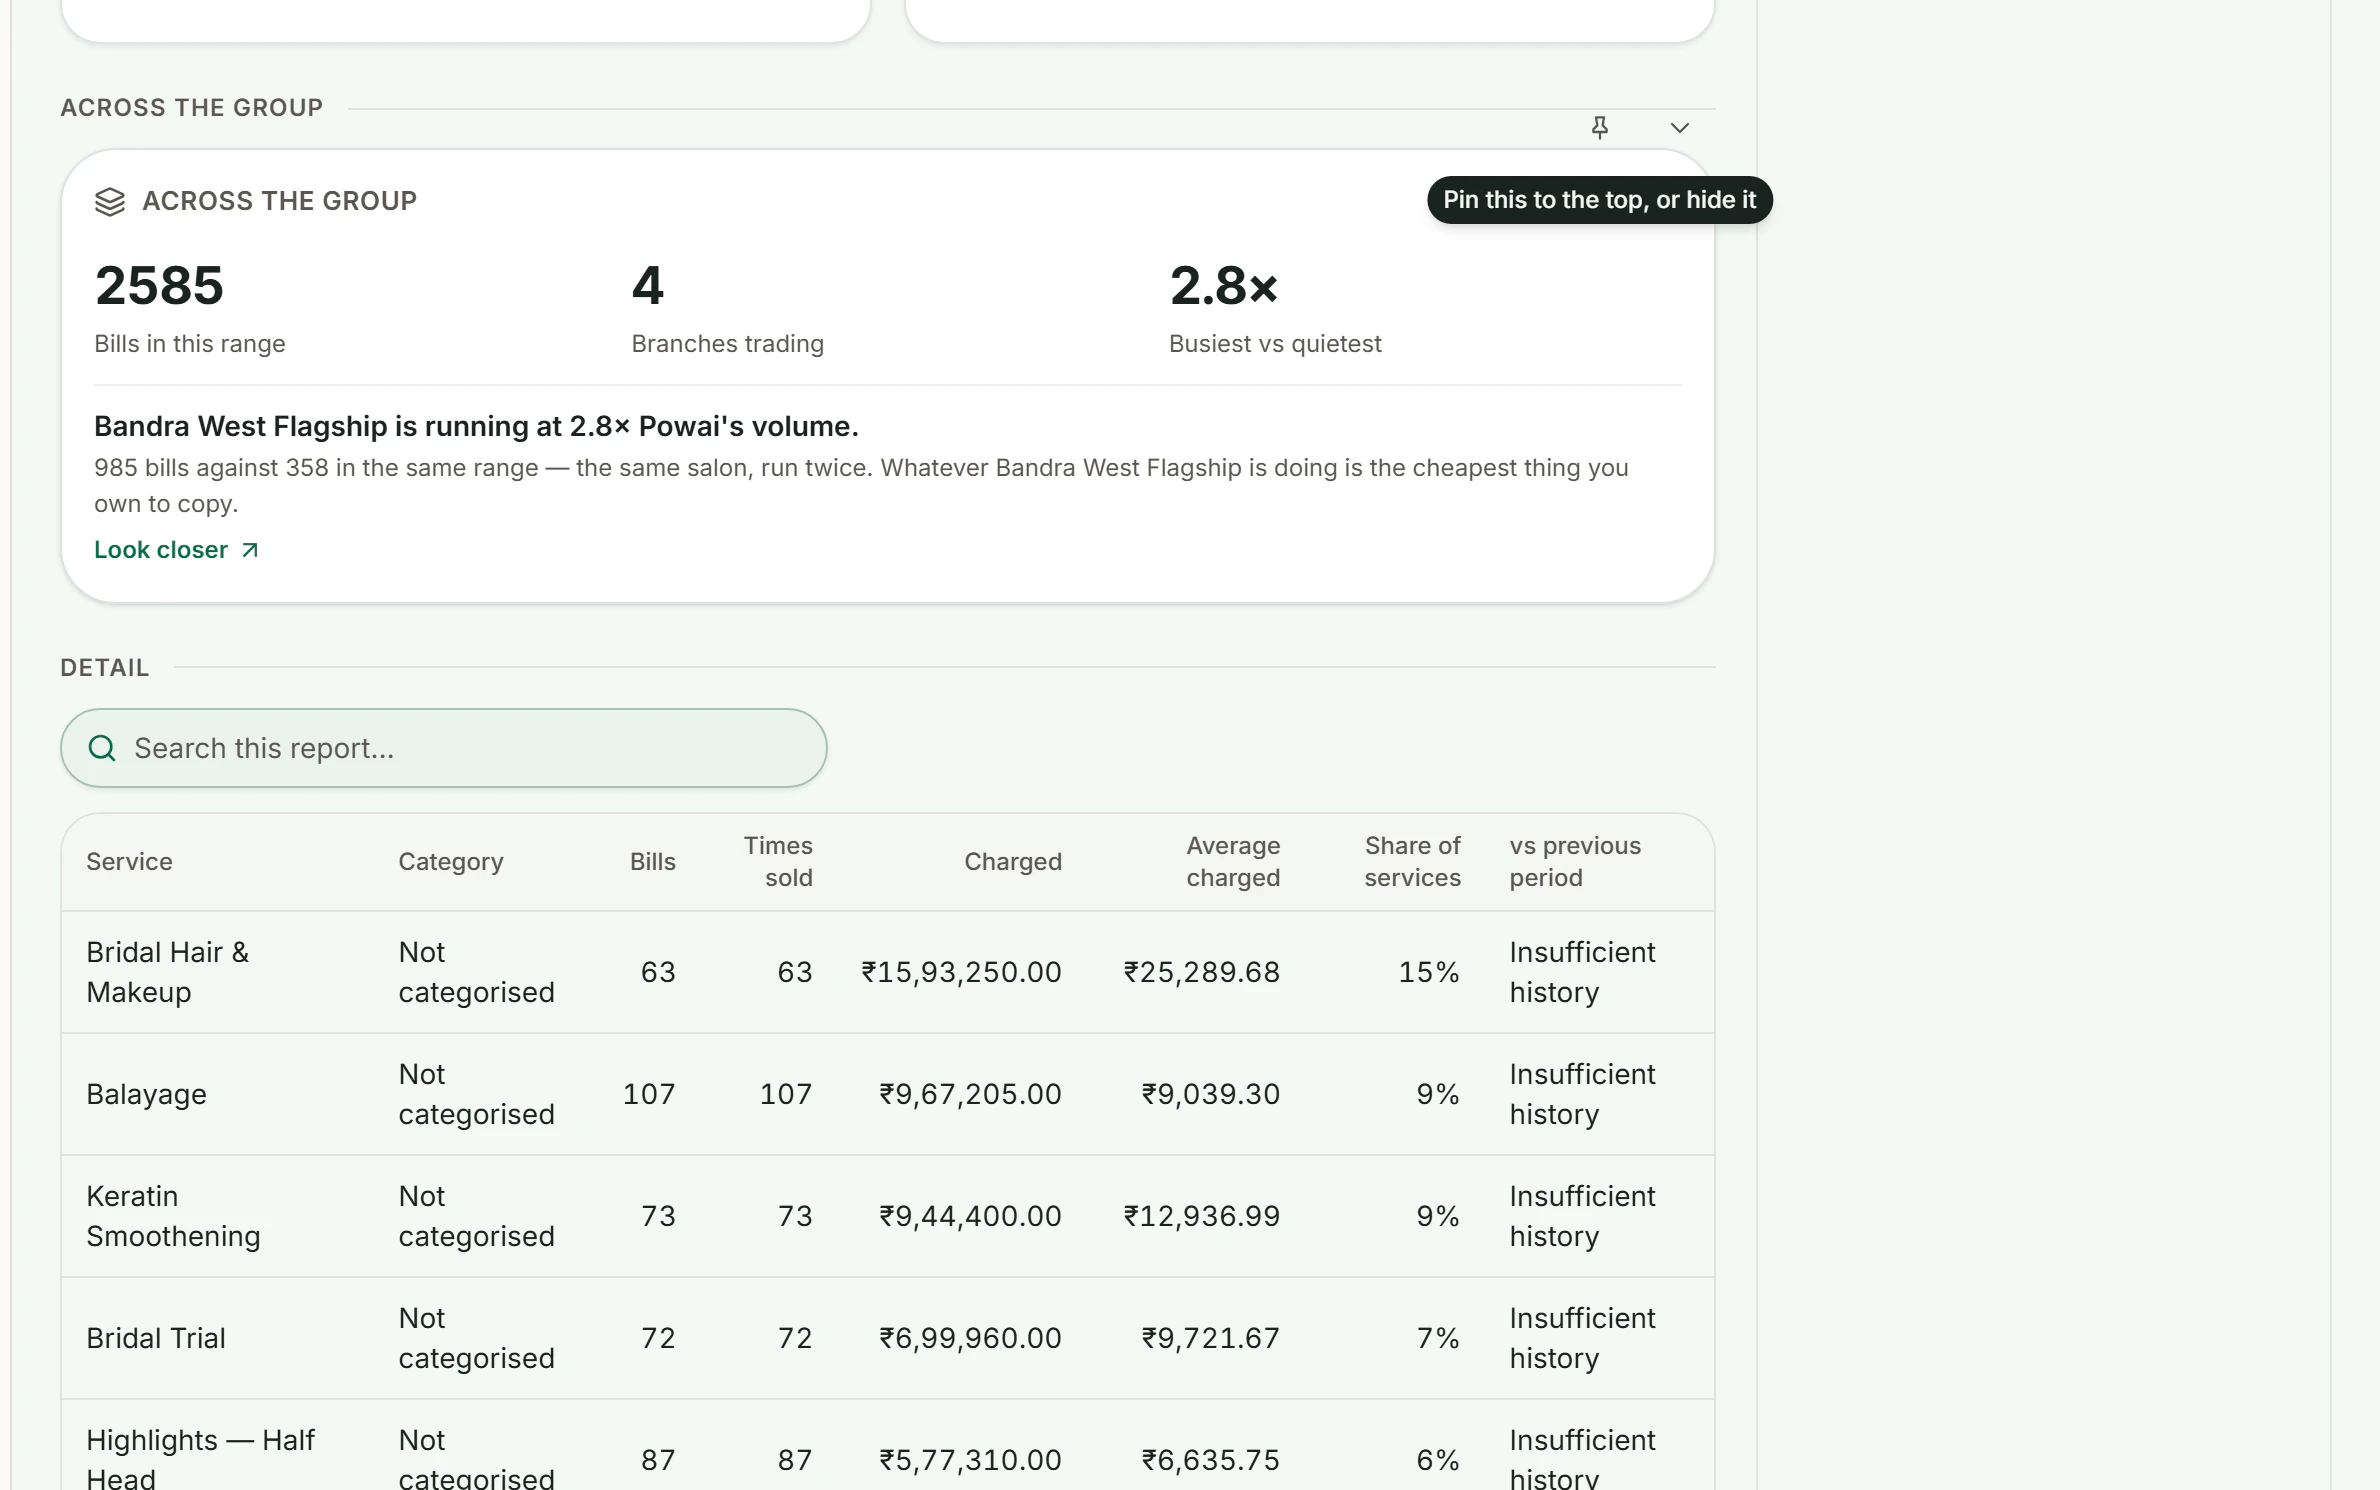Image resolution: width=2380 pixels, height=1490 pixels.
Task: Click the 107 bills count for Balayage
Action: (x=649, y=1094)
